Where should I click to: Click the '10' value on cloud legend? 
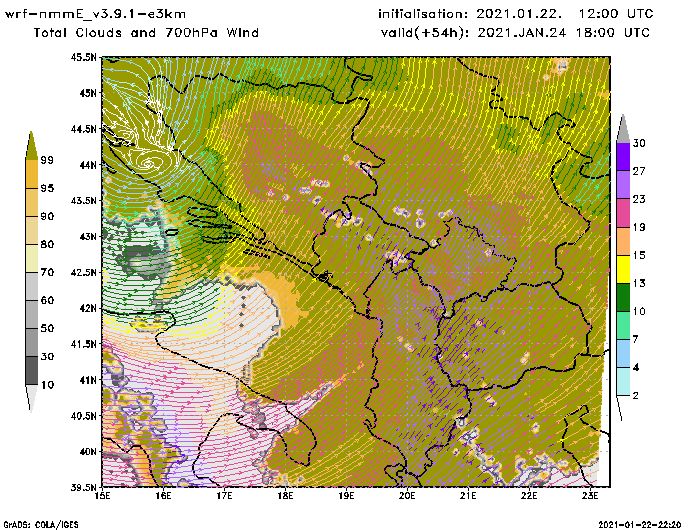pos(47,385)
